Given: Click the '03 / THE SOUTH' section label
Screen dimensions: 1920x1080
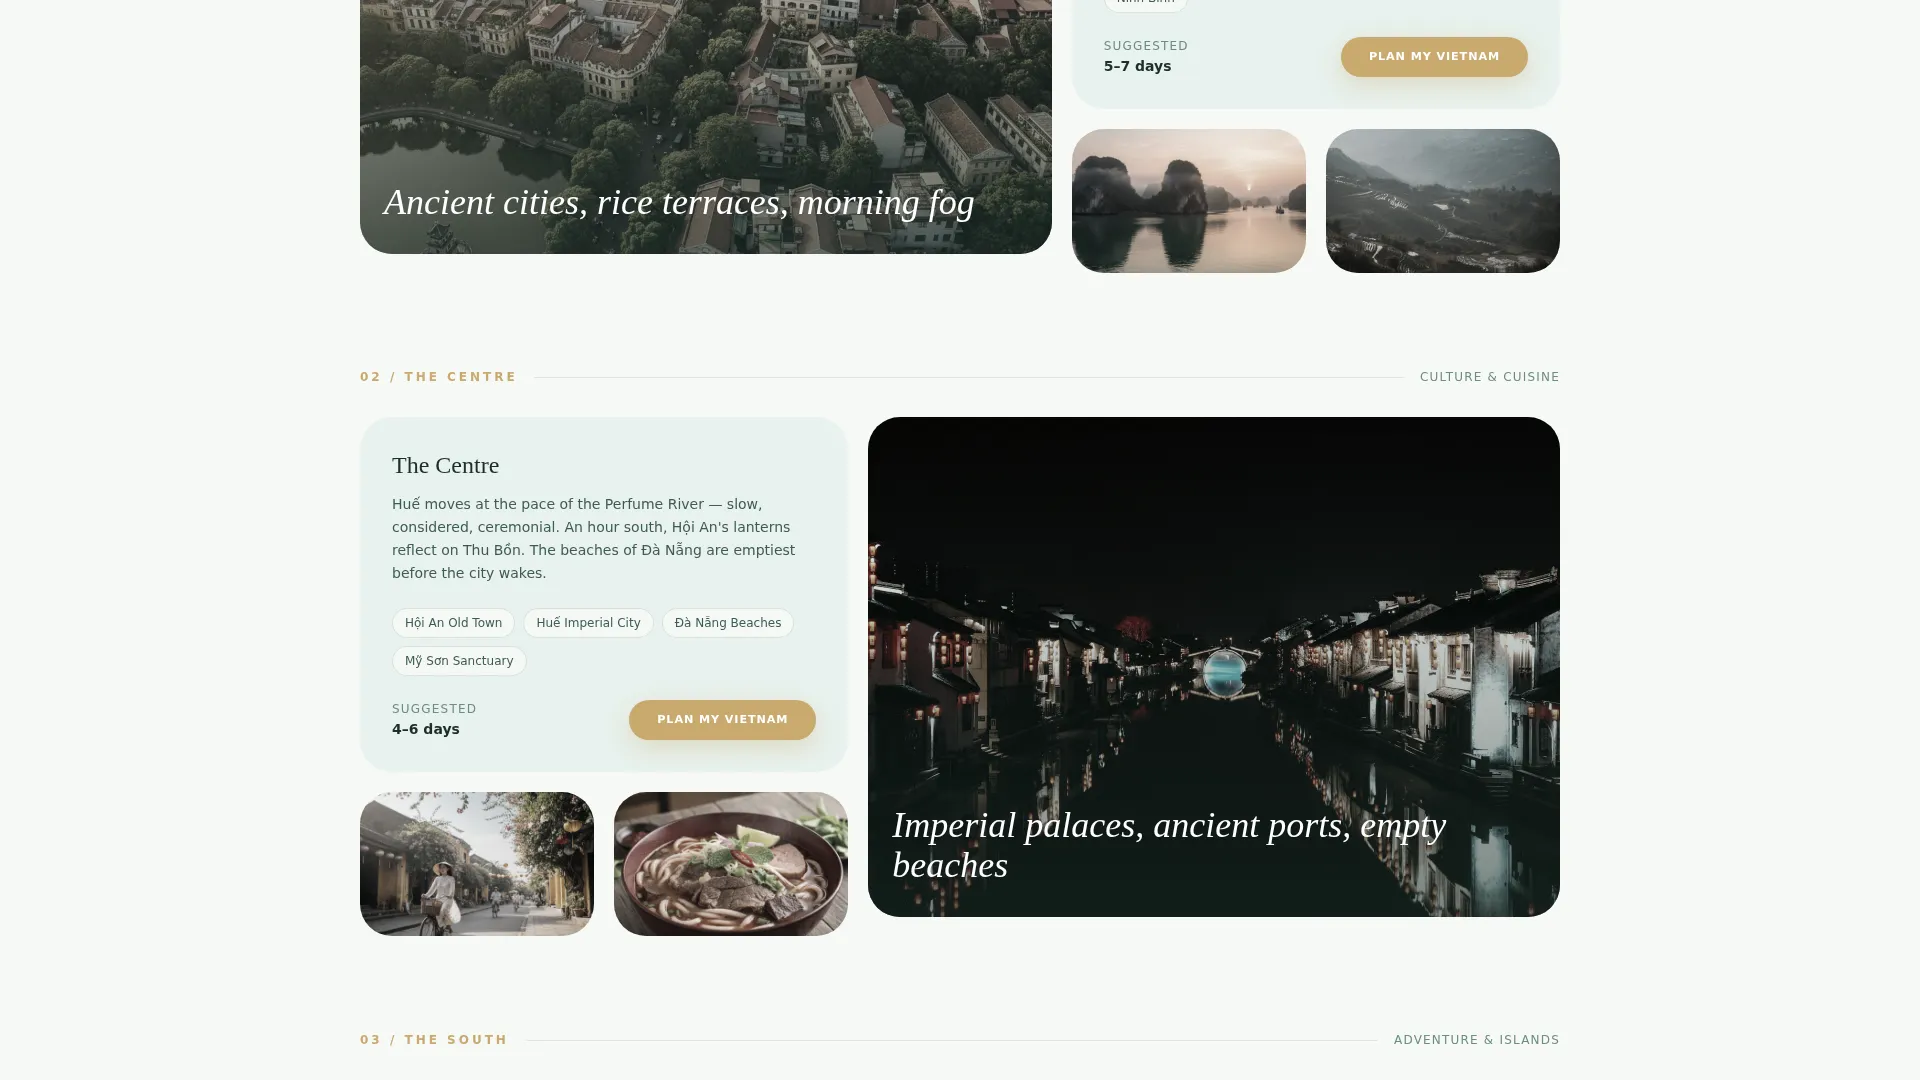Looking at the screenshot, I should (434, 1040).
